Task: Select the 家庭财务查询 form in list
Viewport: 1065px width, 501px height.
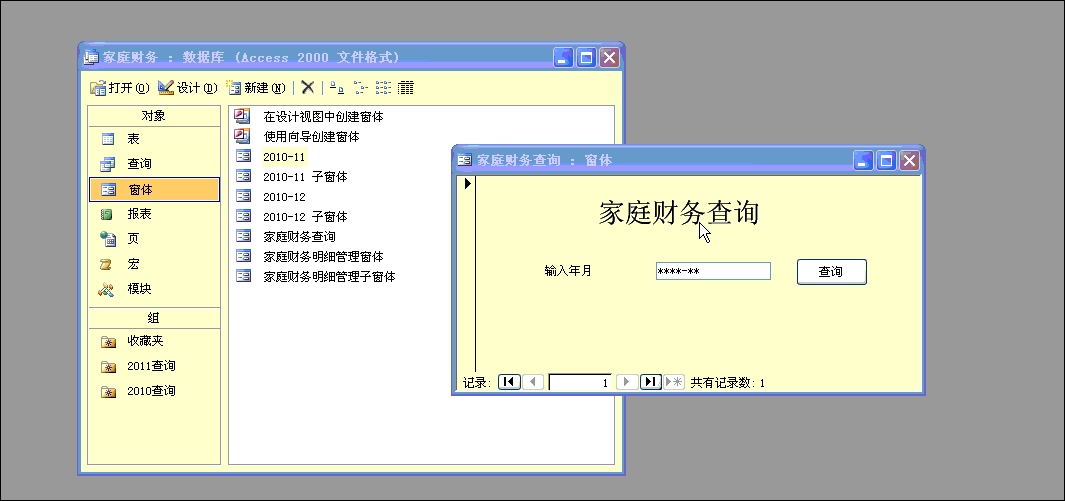Action: [x=299, y=237]
